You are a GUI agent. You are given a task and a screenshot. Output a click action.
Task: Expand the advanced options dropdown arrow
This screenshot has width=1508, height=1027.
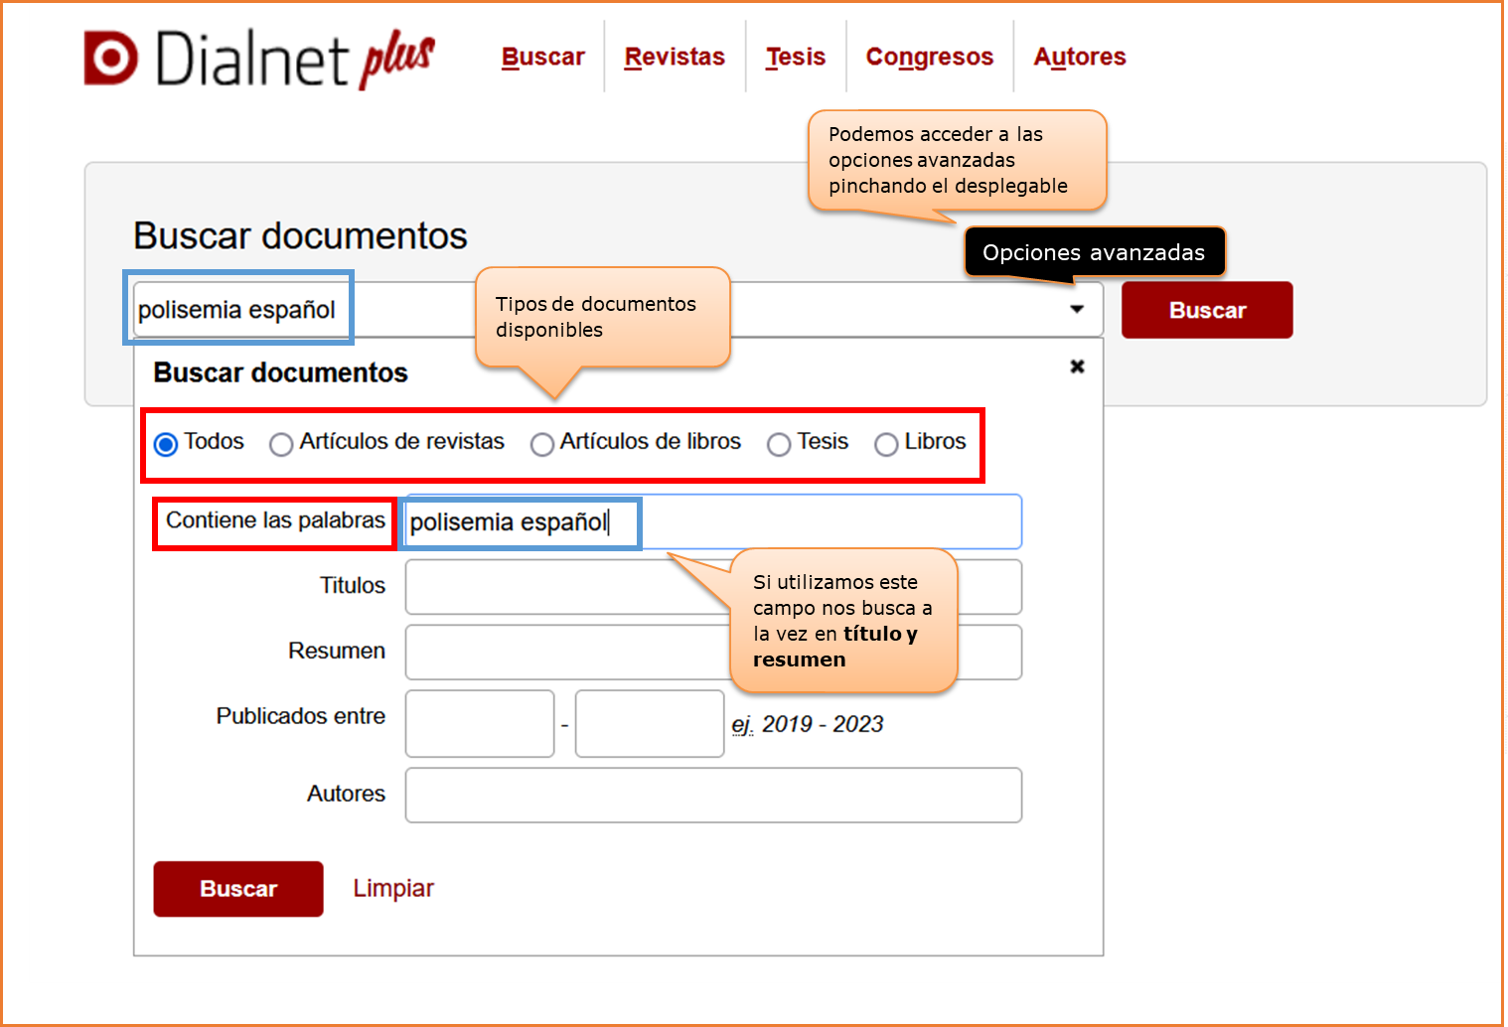pyautogui.click(x=1077, y=310)
